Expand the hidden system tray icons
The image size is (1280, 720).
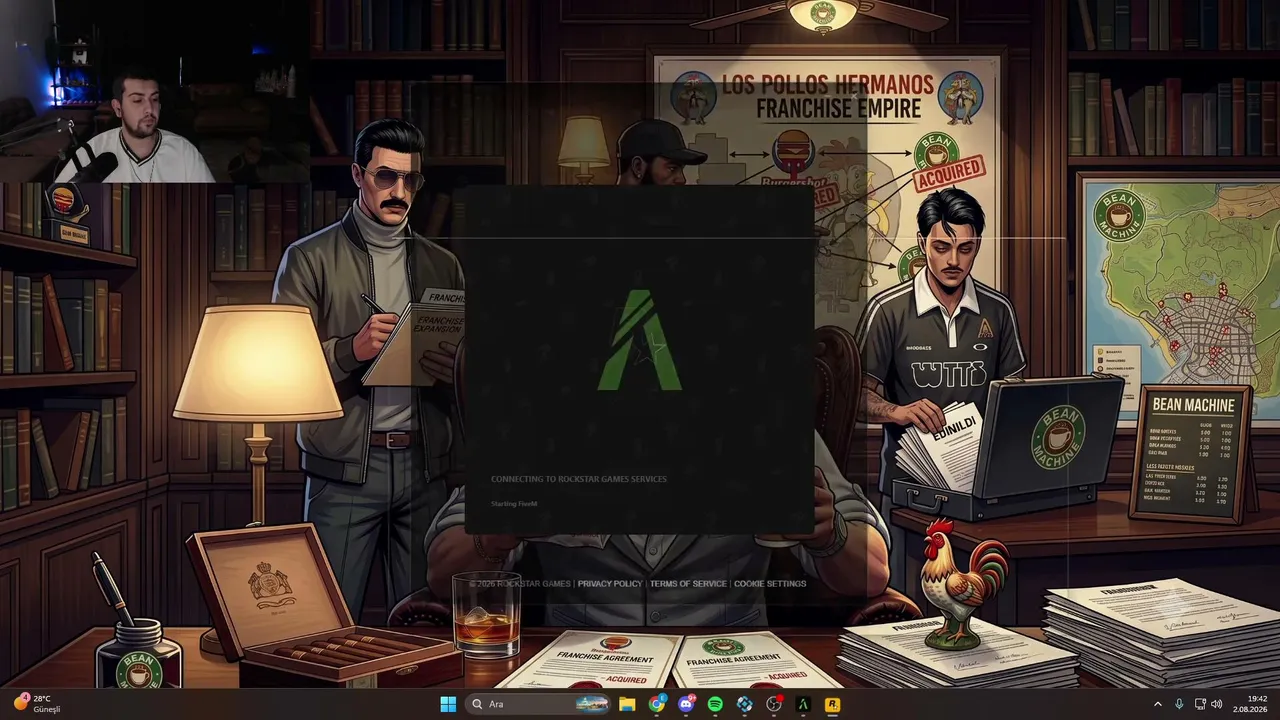click(x=1158, y=704)
